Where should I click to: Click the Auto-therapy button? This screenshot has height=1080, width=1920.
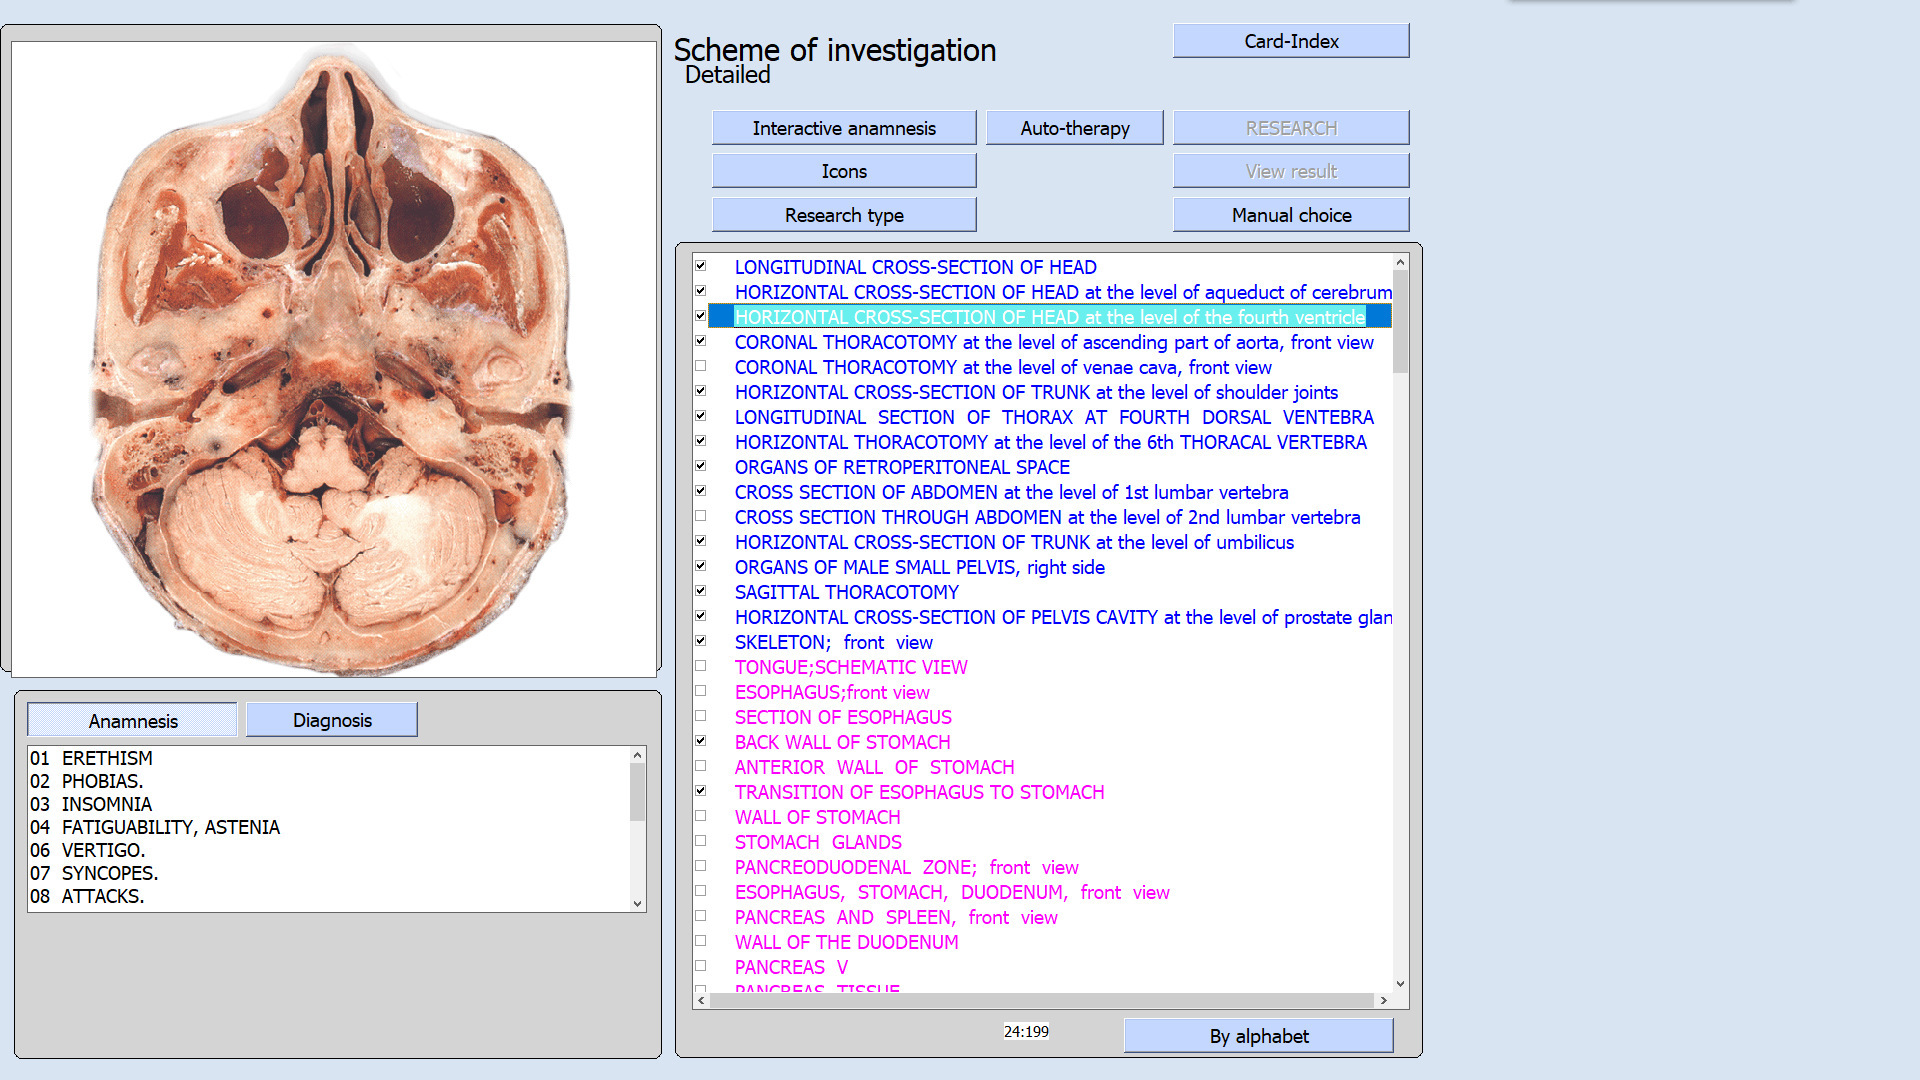(1074, 128)
